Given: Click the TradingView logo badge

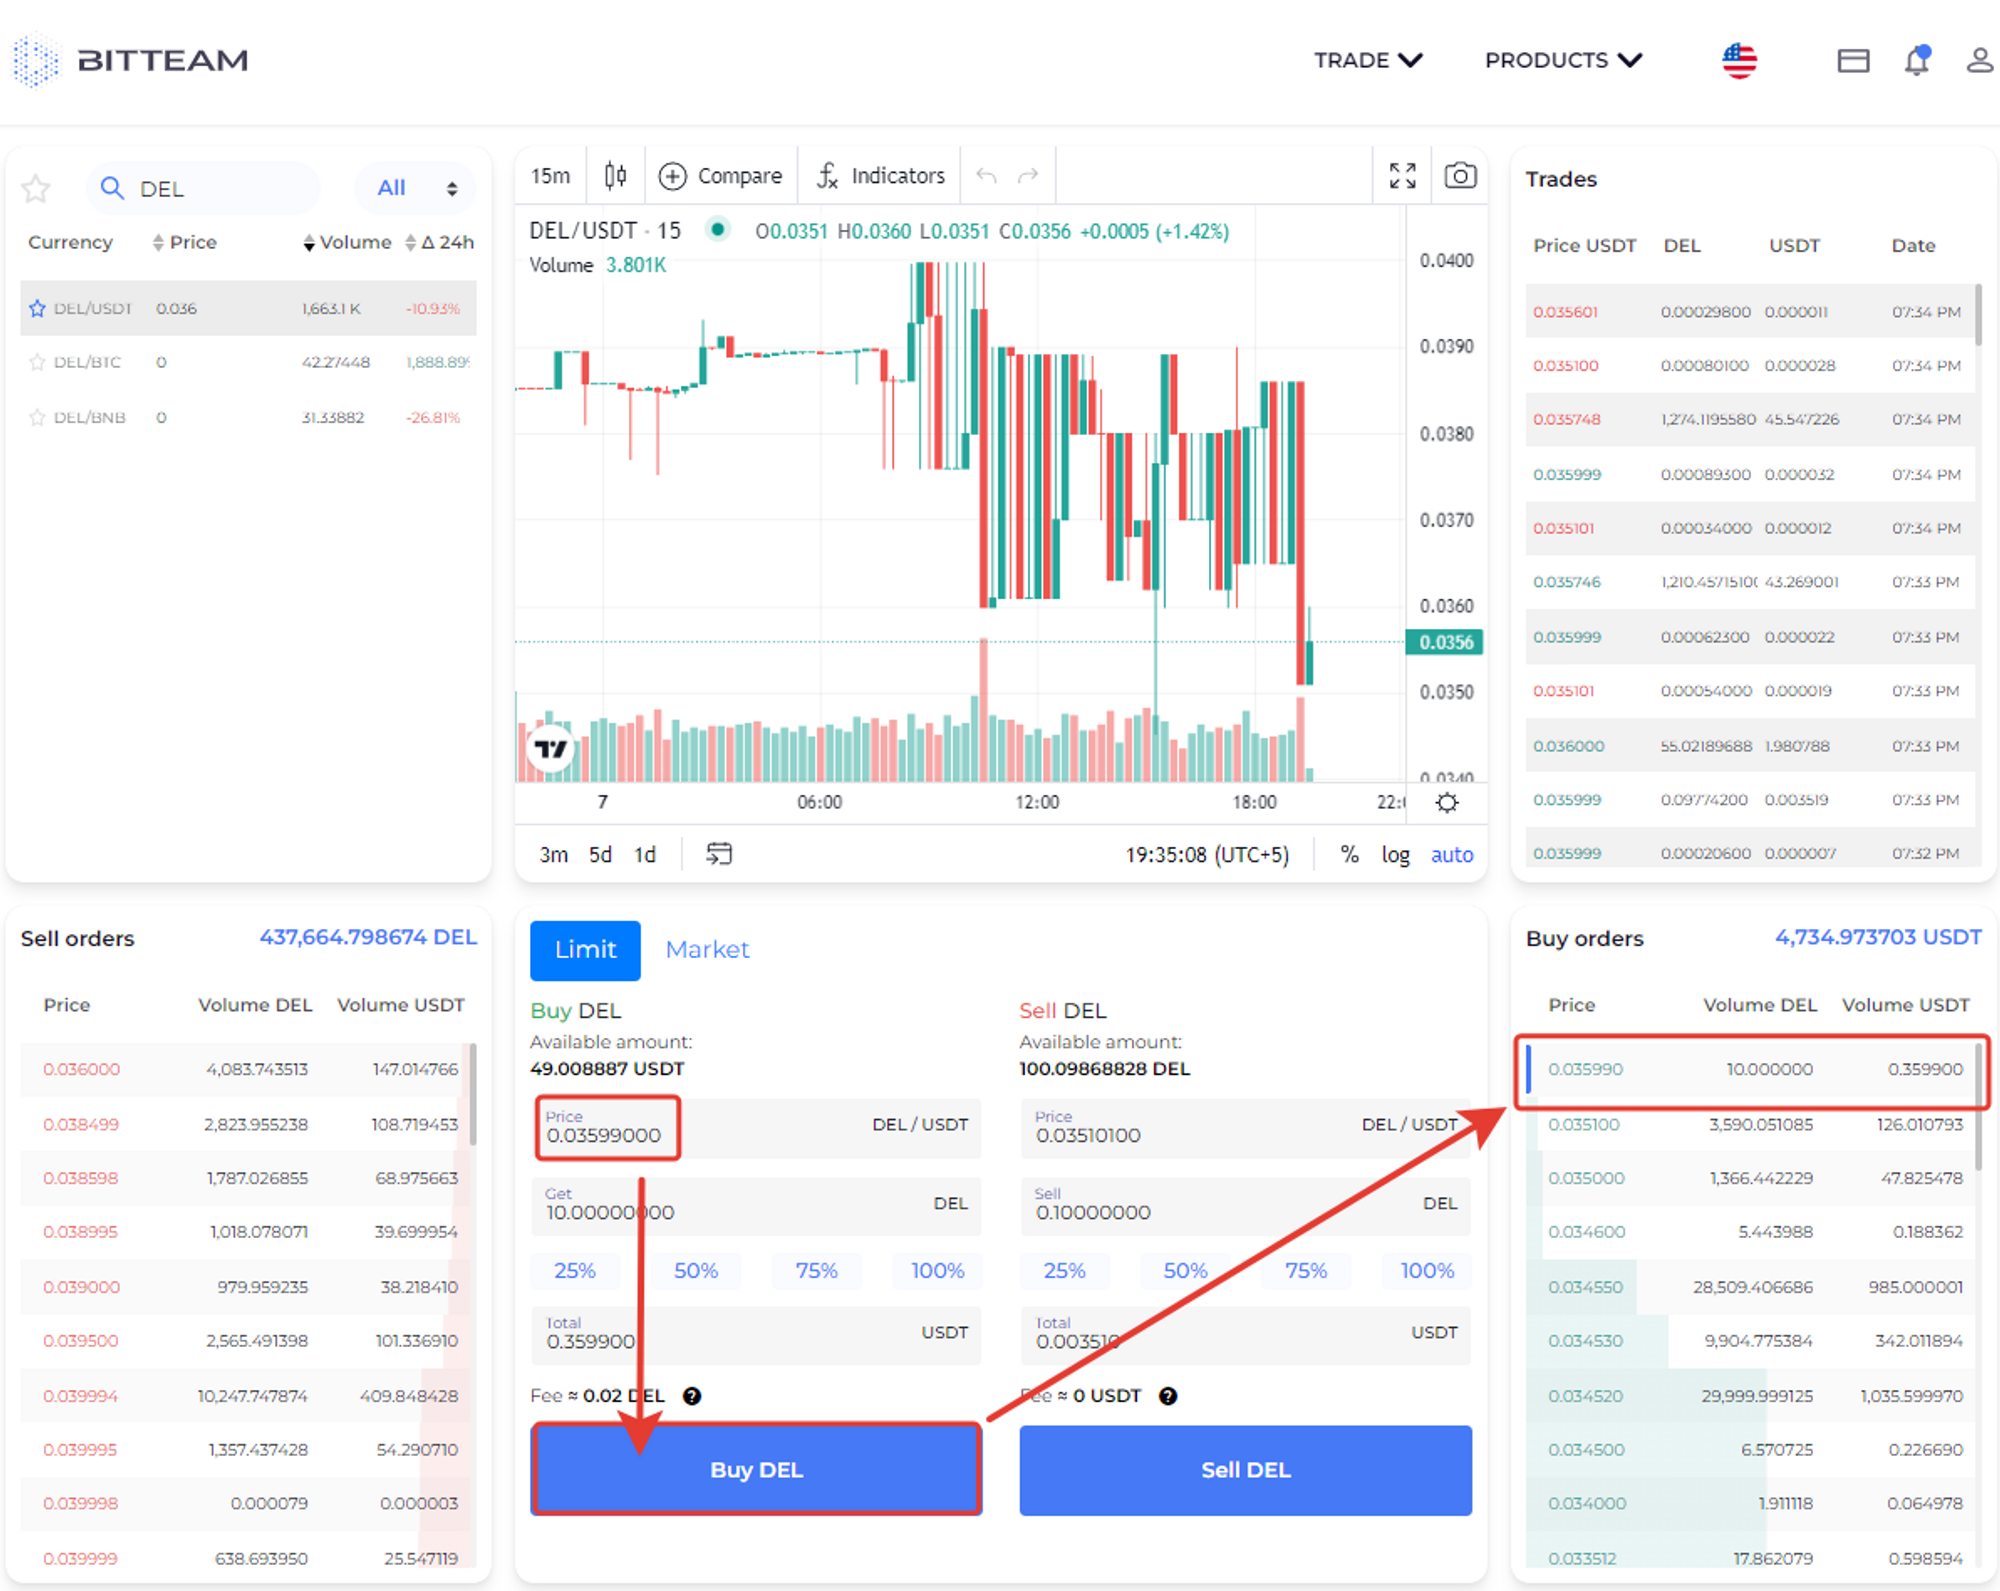Looking at the screenshot, I should click(550, 748).
